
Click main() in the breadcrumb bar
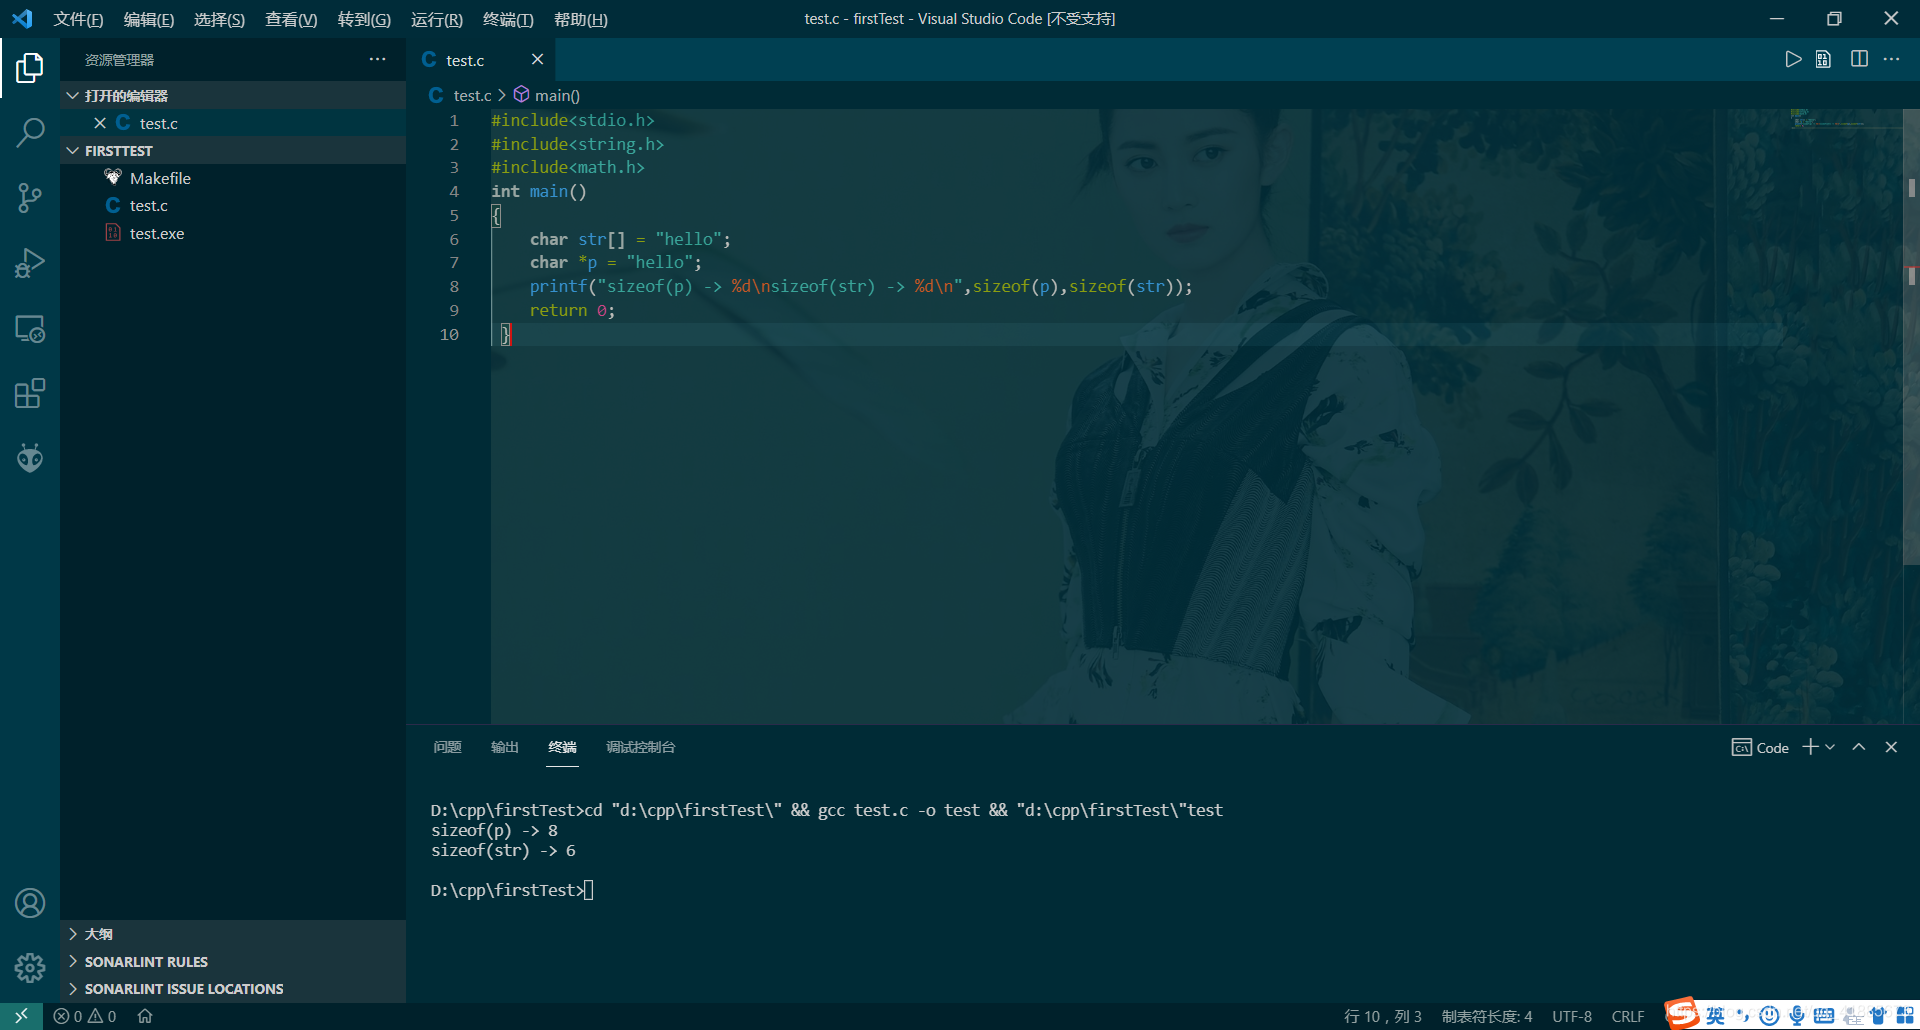[556, 95]
